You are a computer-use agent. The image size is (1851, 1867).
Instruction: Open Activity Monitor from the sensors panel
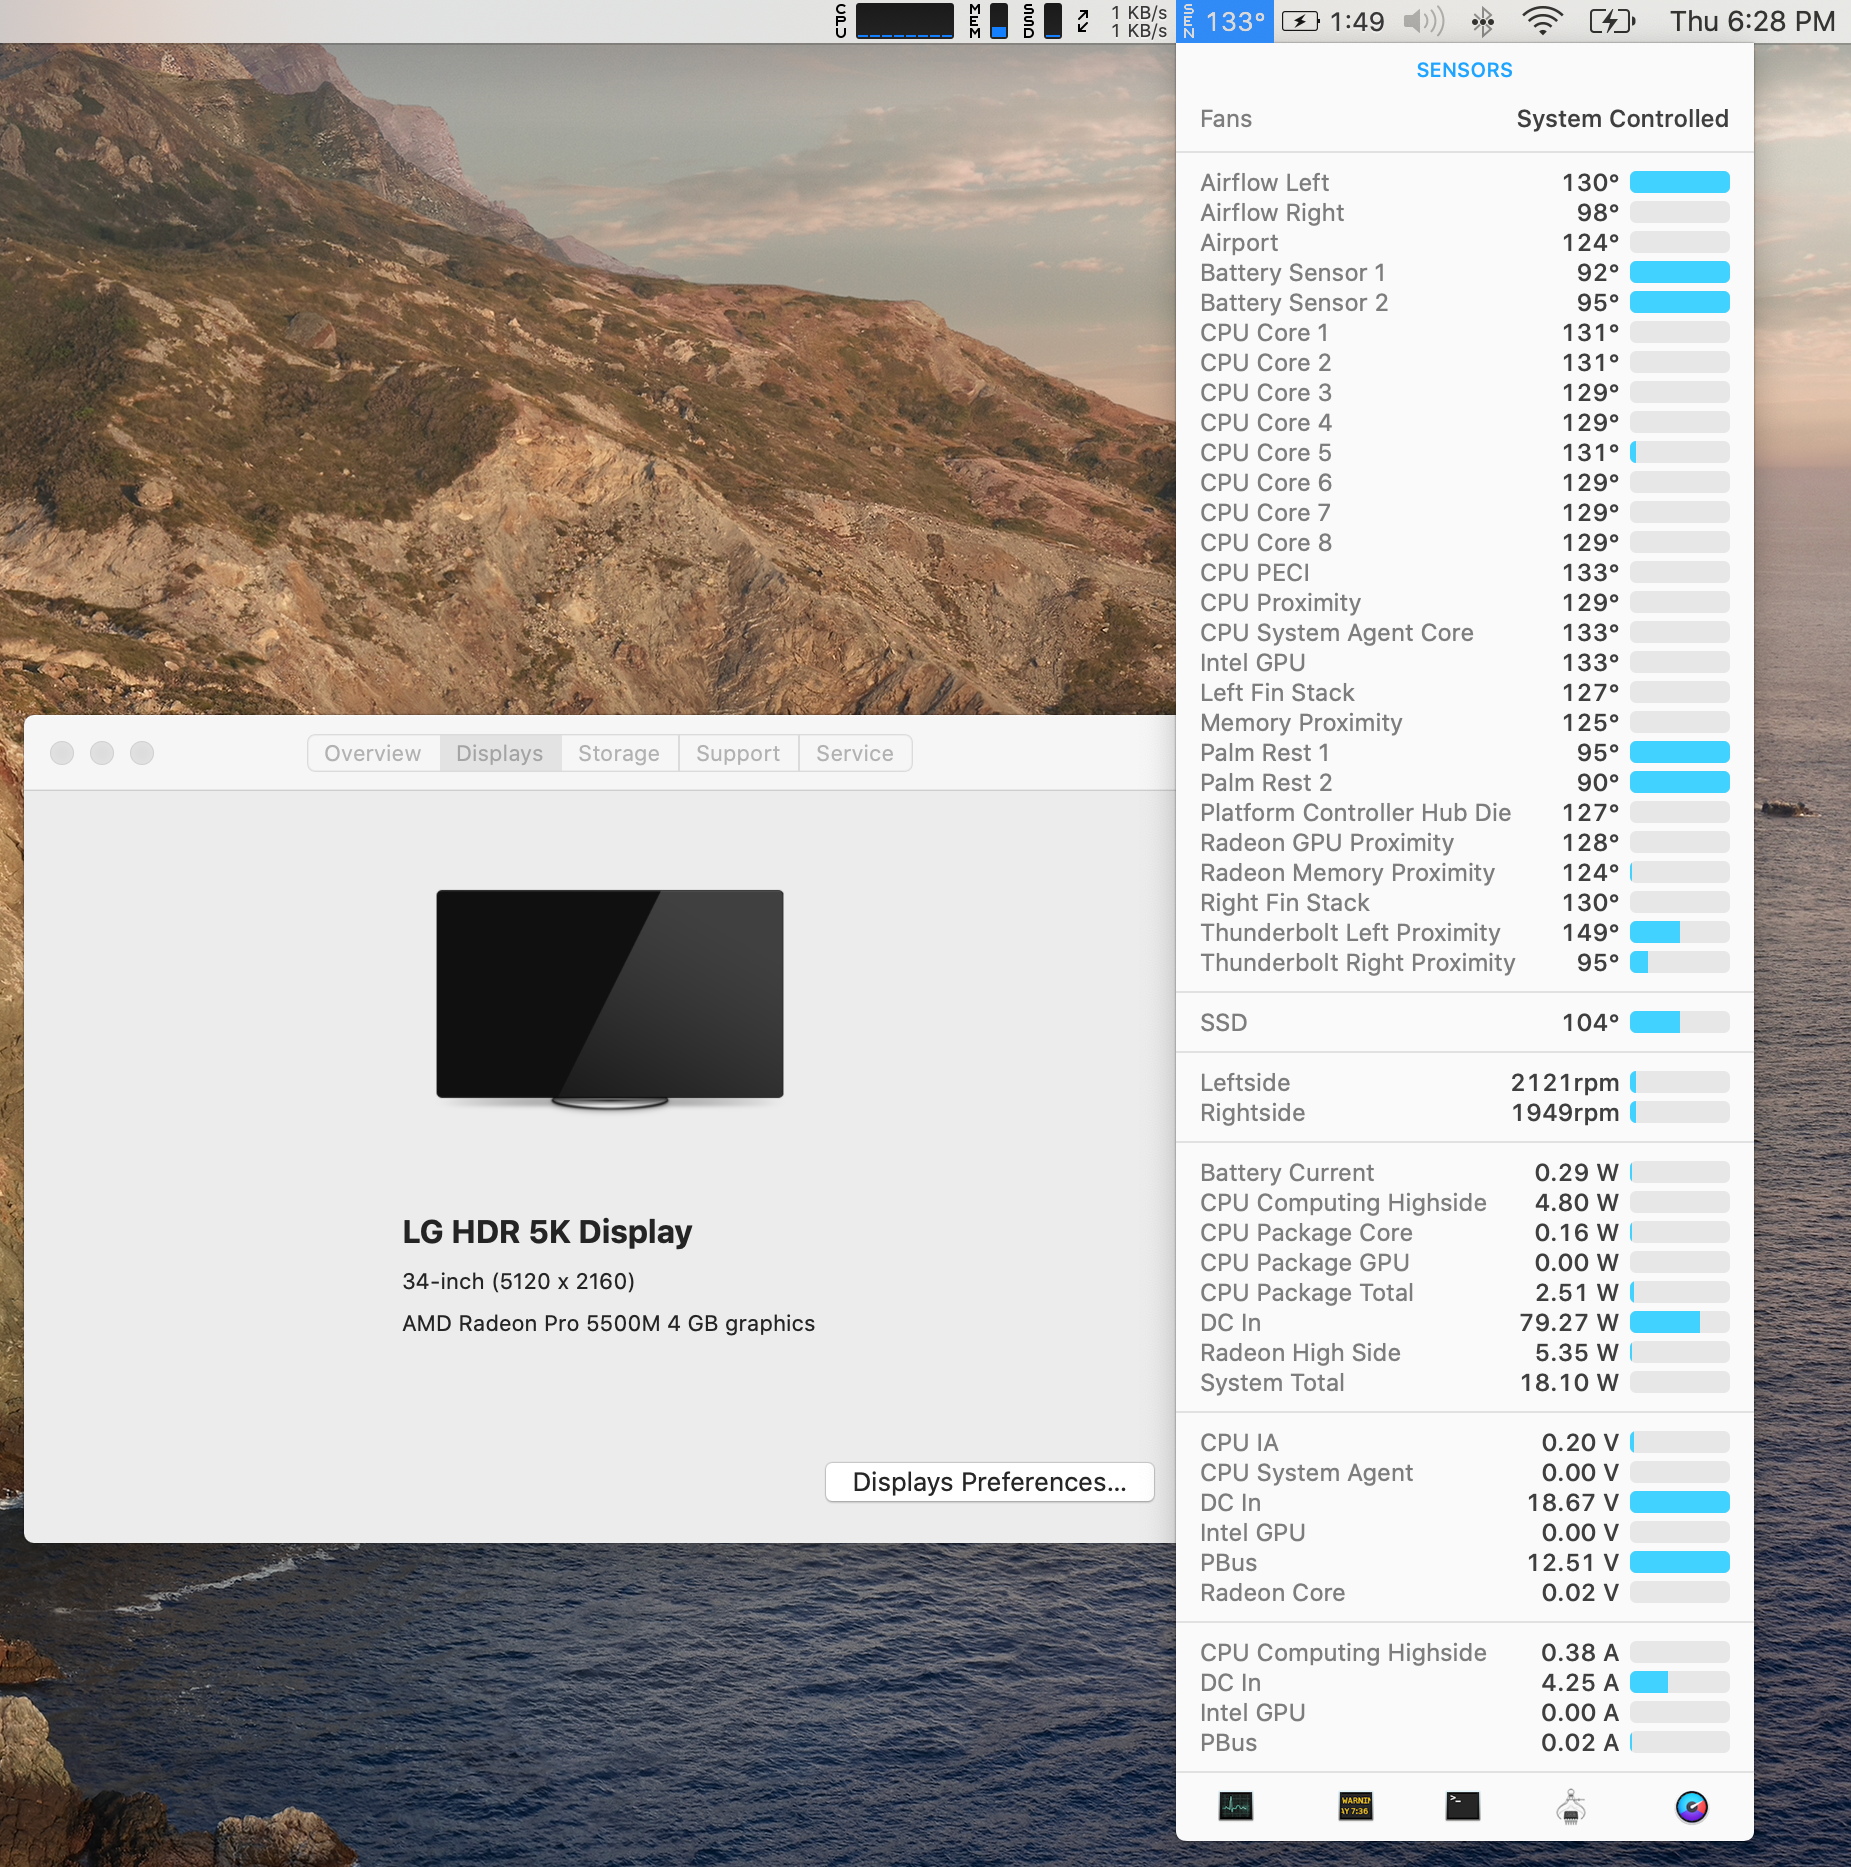tap(1235, 1806)
